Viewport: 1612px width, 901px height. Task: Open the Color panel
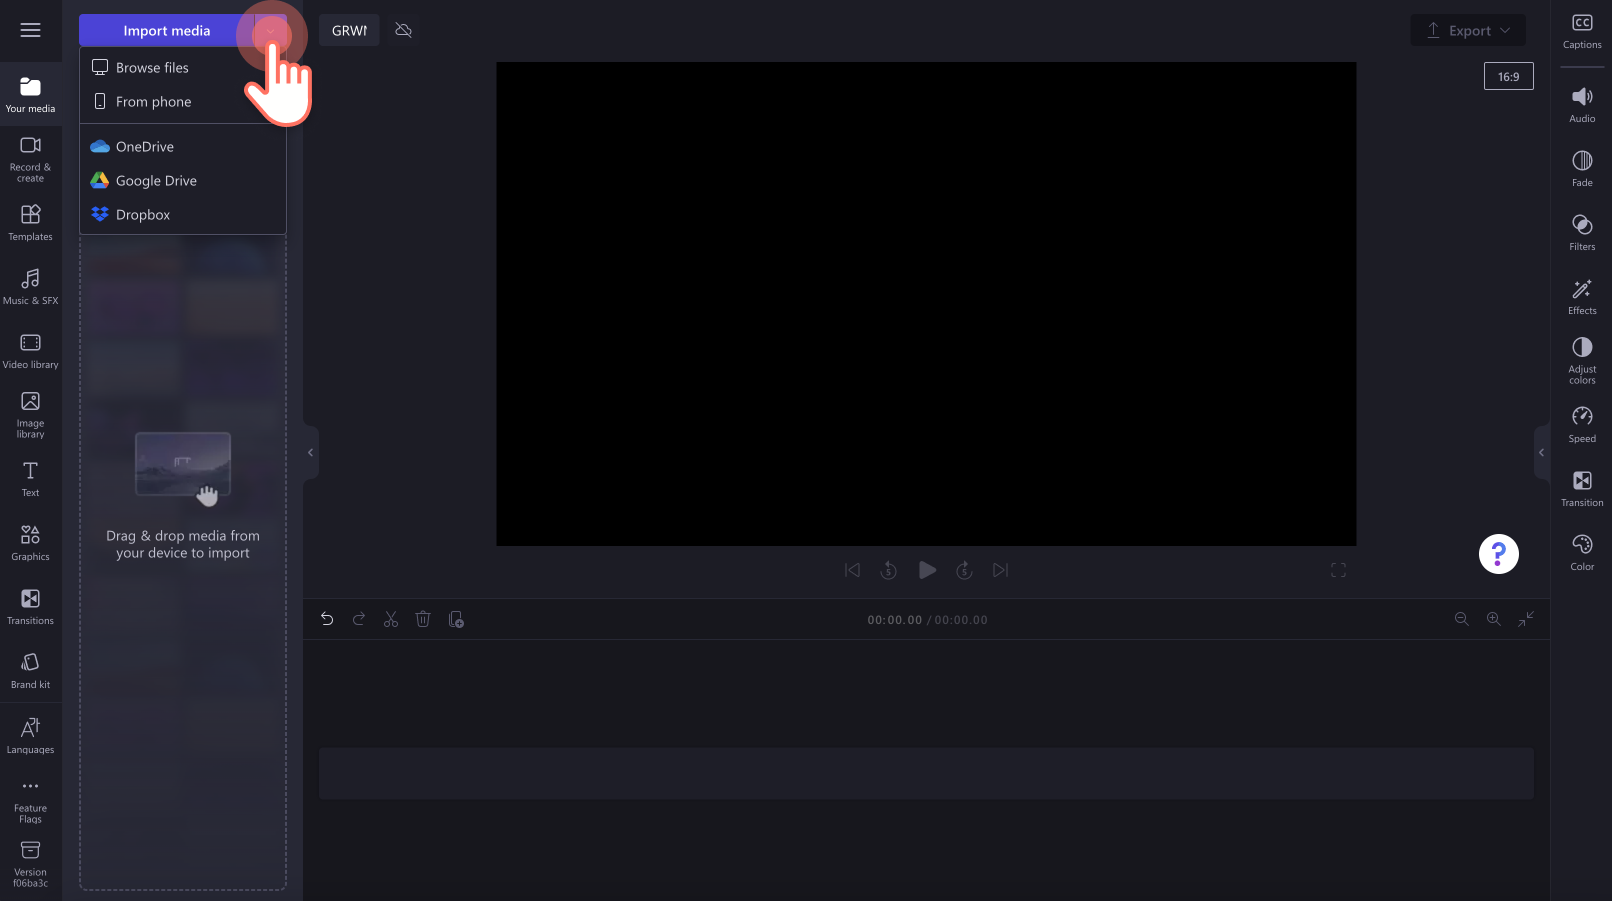click(x=1582, y=553)
